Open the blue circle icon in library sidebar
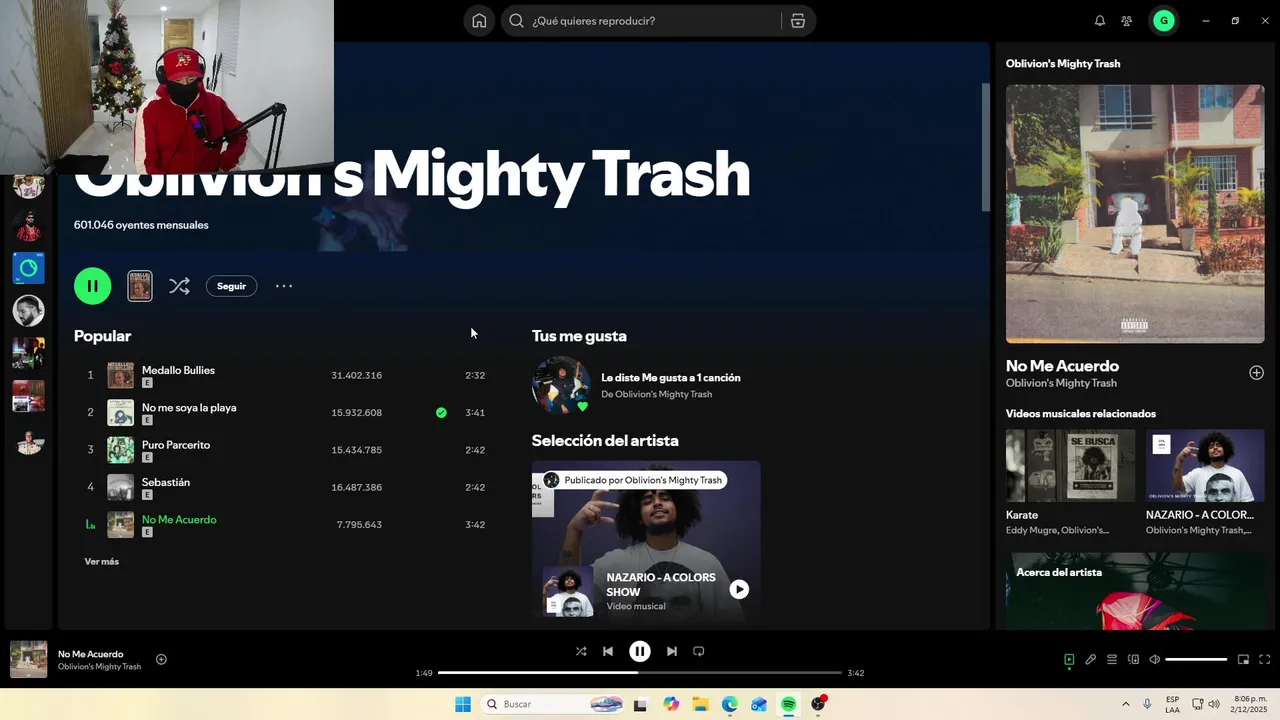This screenshot has height=720, width=1280. click(x=28, y=268)
